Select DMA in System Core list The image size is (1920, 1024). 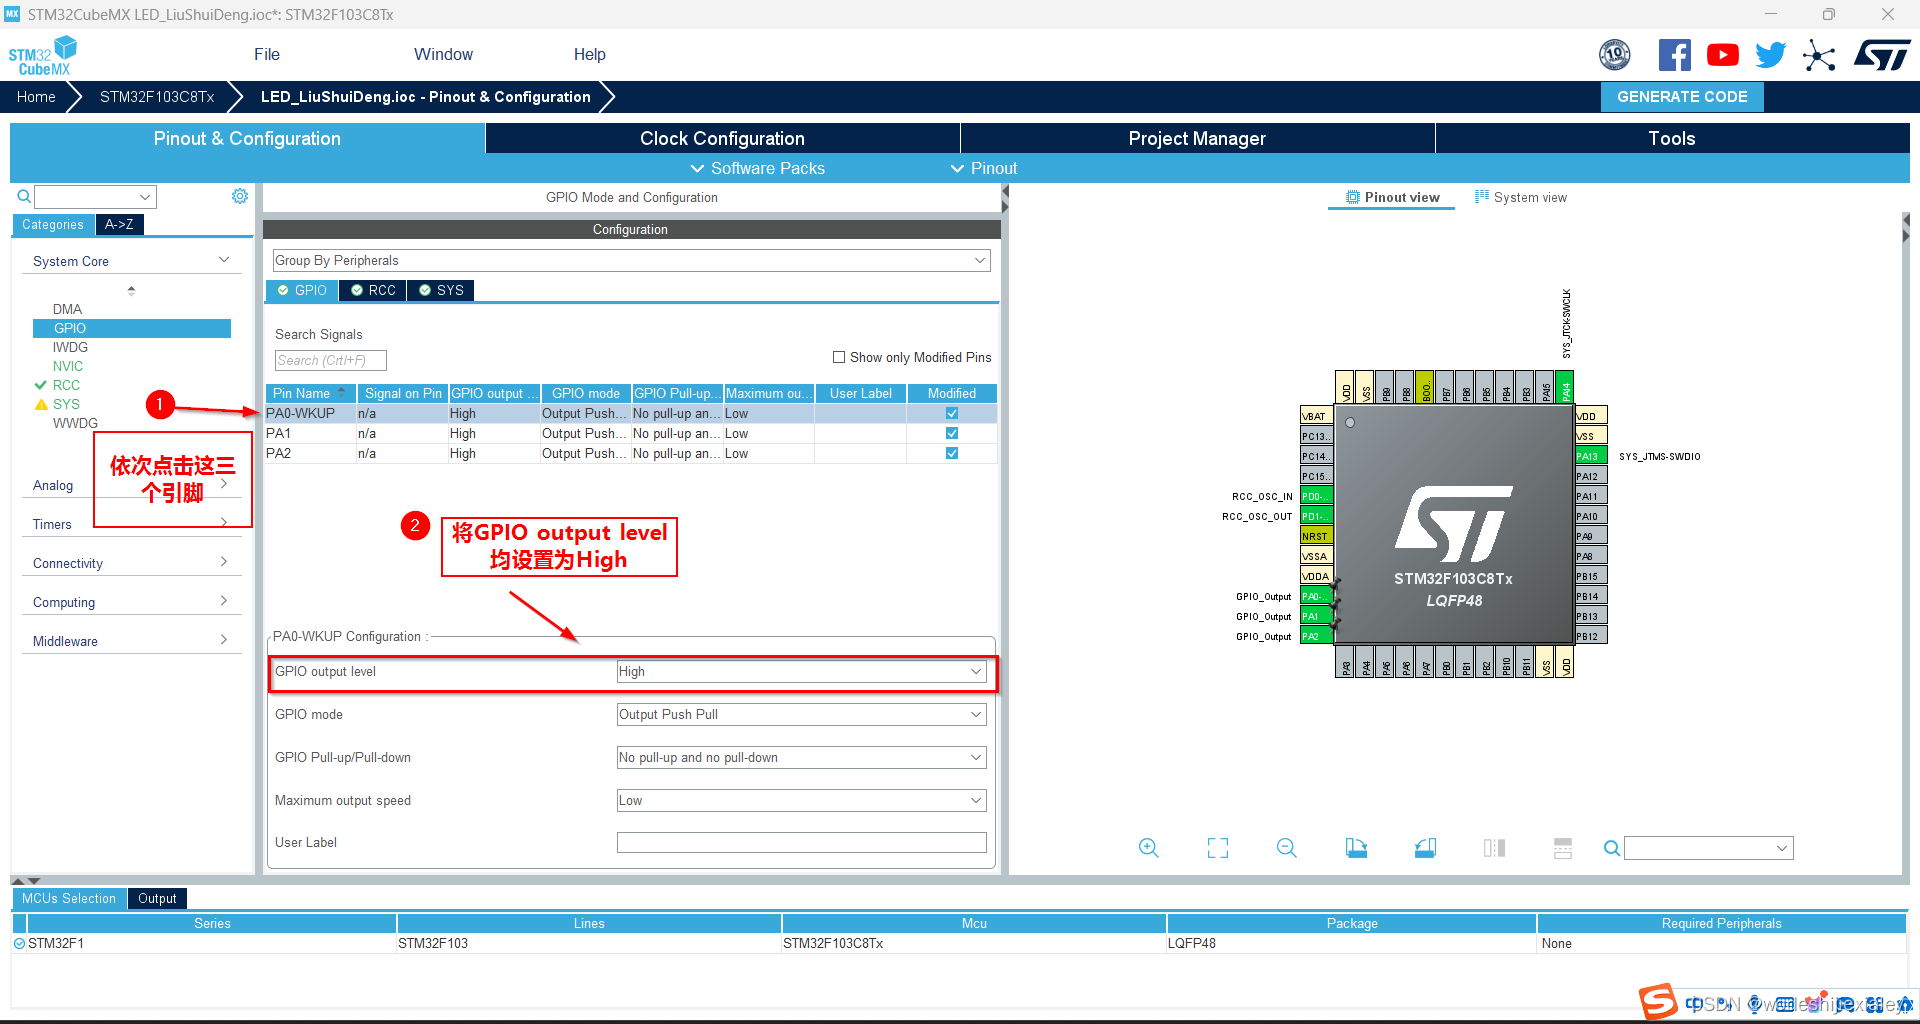[68, 309]
